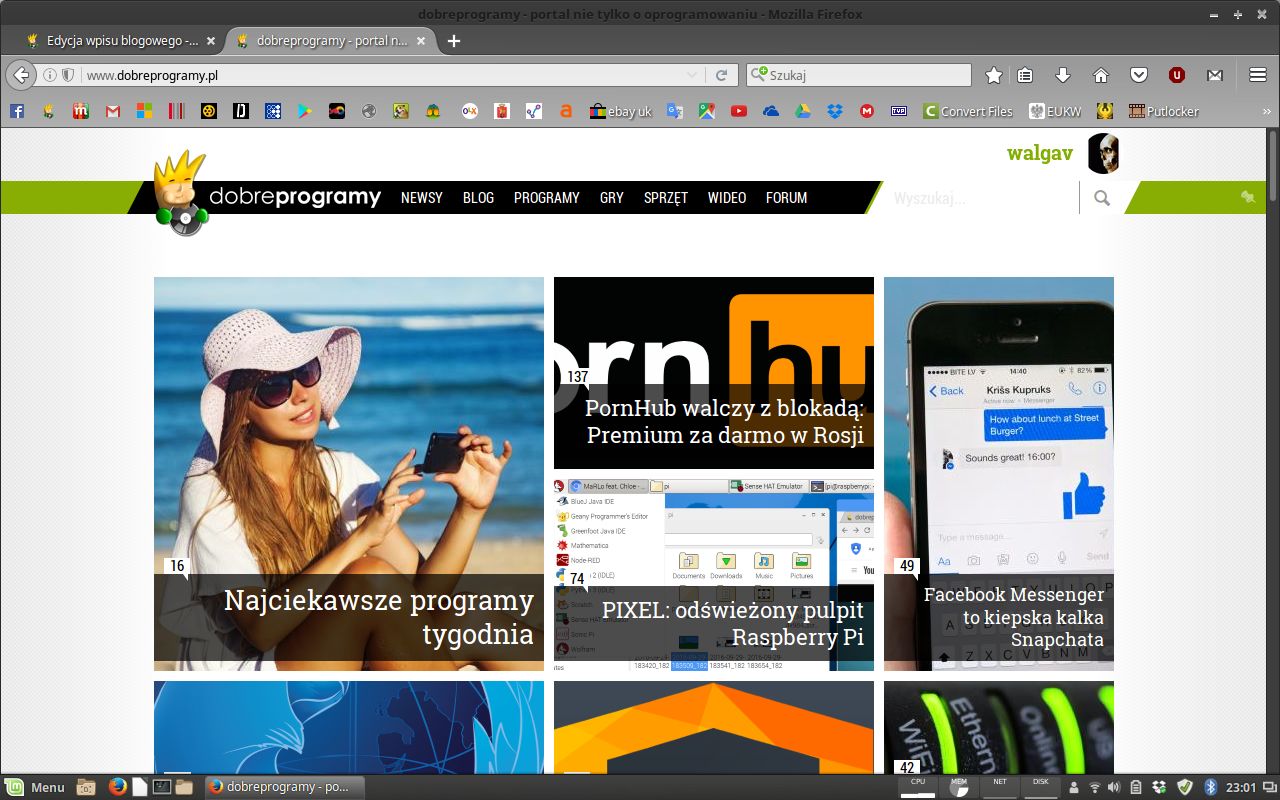The image size is (1280, 800).
Task: Select the dobreprogramy portal tab
Action: (331, 41)
